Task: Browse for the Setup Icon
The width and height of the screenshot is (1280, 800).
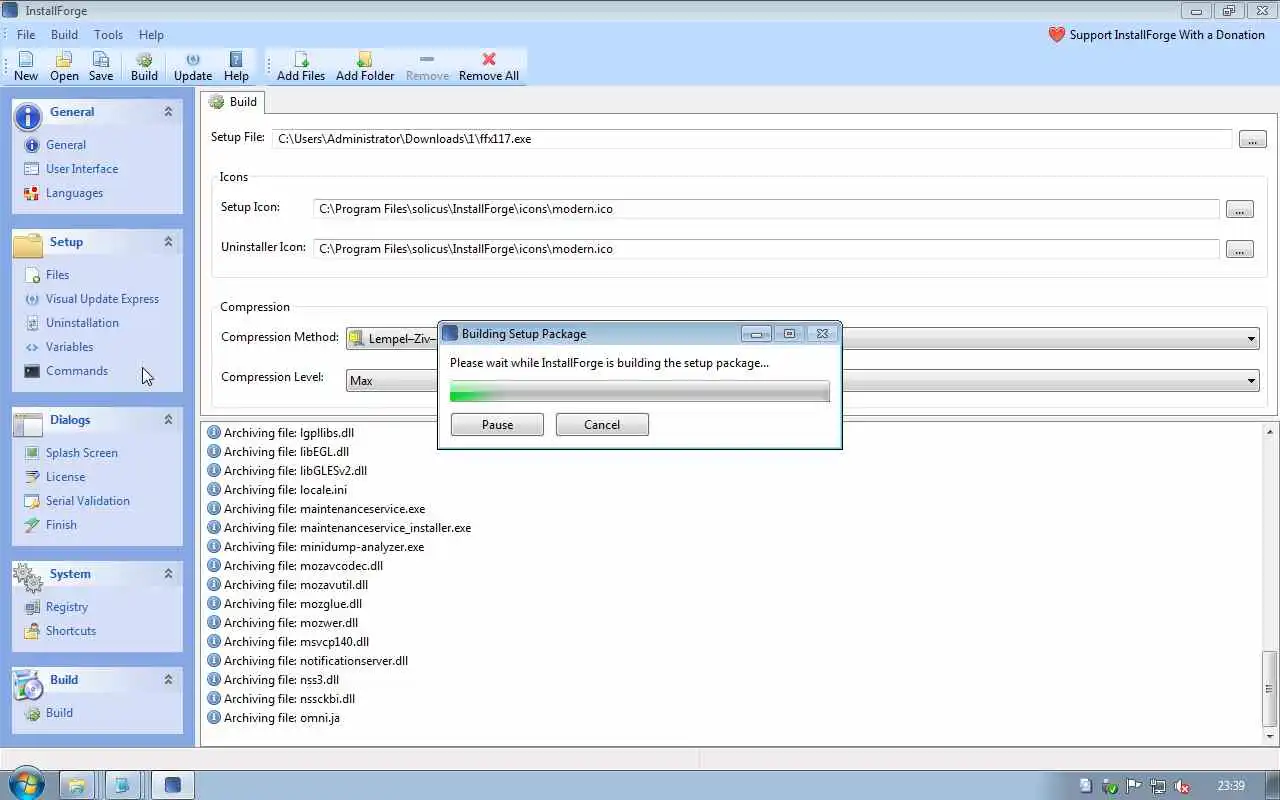Action: 1239,210
